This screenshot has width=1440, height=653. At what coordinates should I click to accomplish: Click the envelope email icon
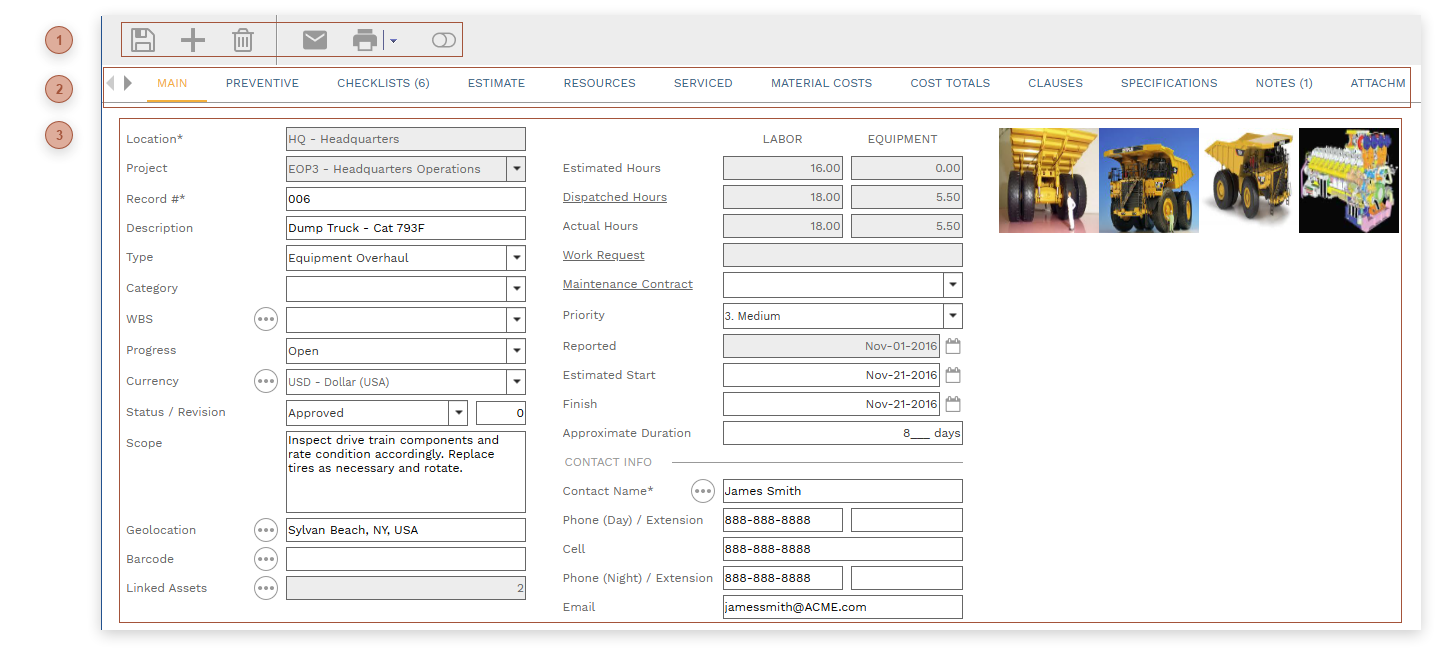(x=315, y=40)
